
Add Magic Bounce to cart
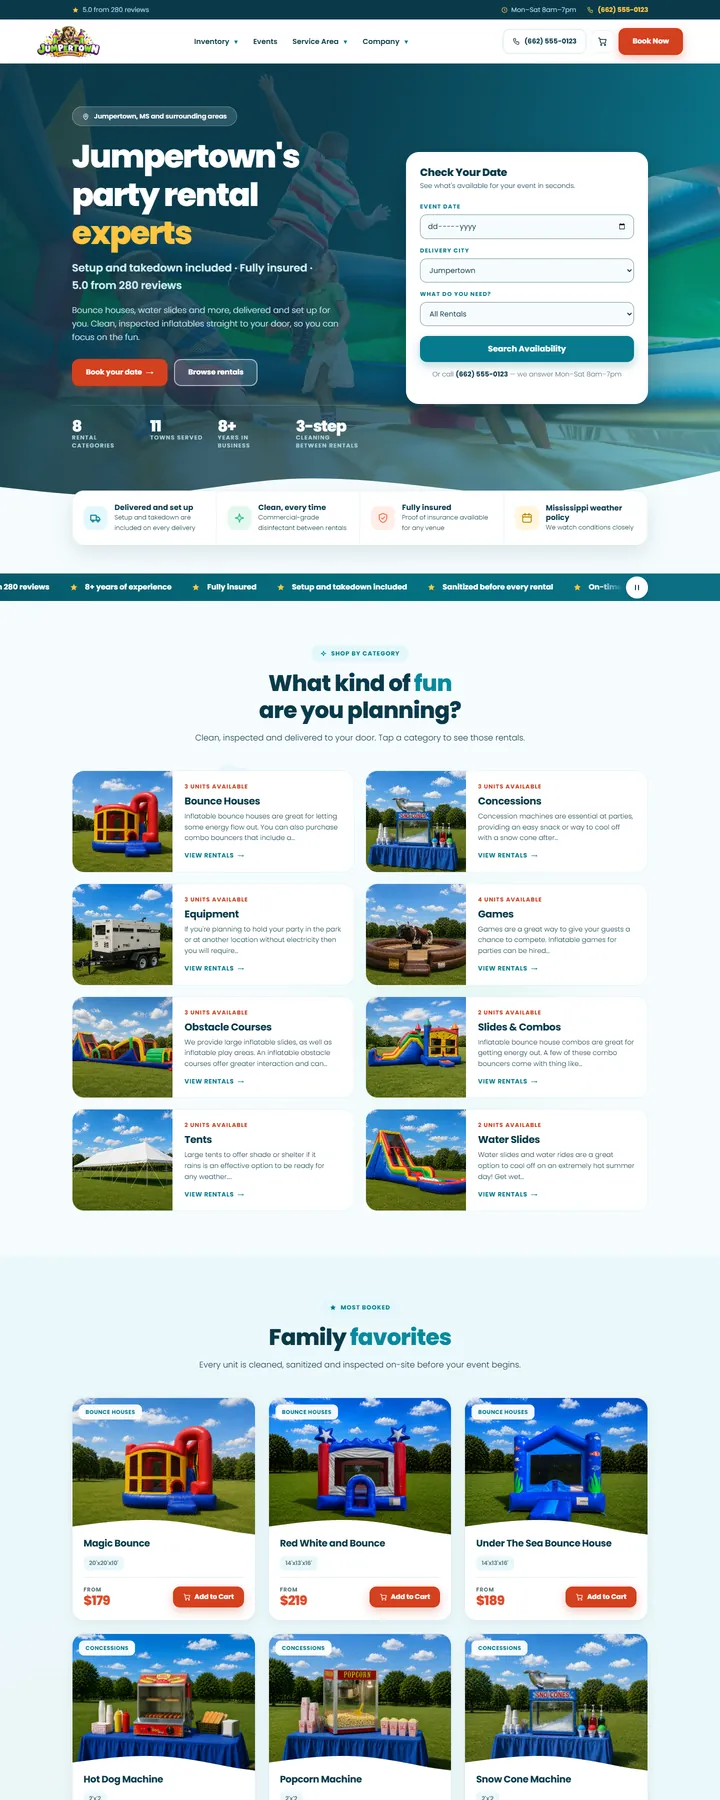point(208,1597)
